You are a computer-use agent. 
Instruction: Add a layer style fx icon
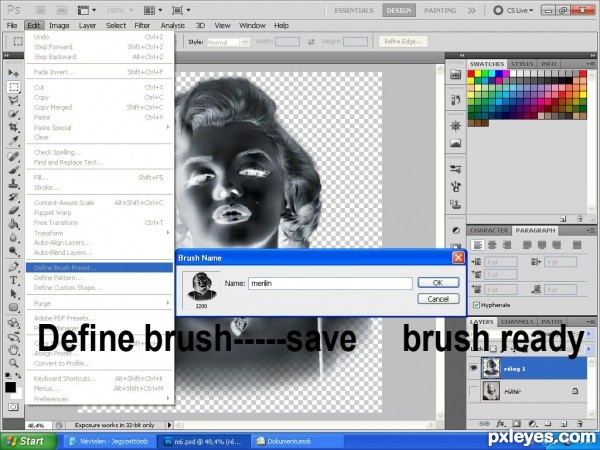click(500, 424)
